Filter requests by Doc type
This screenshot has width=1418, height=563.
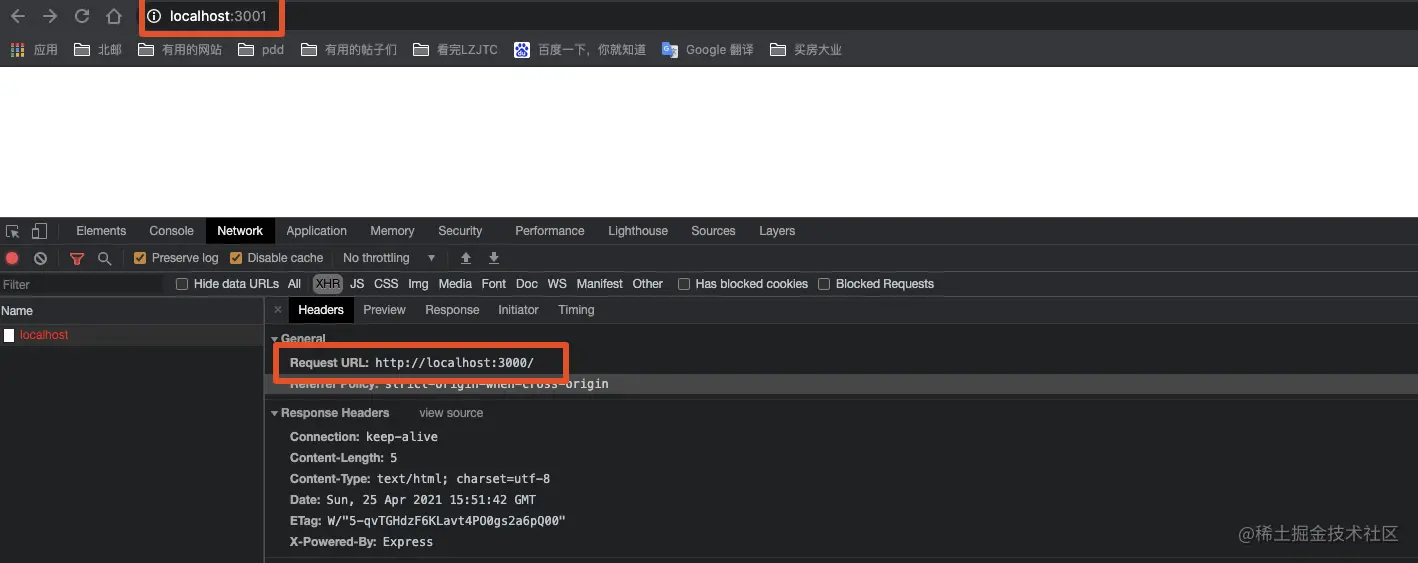pyautogui.click(x=527, y=284)
